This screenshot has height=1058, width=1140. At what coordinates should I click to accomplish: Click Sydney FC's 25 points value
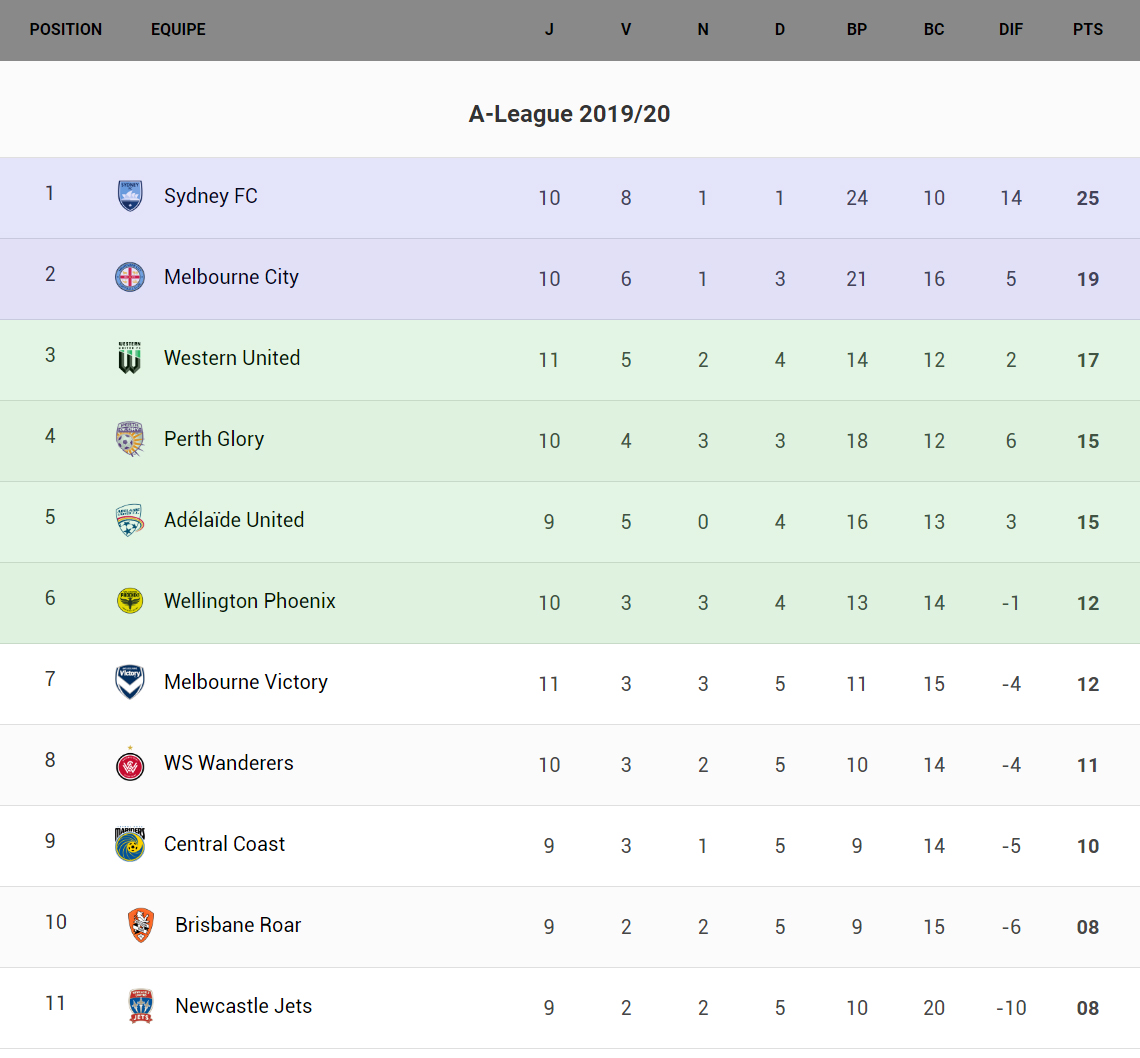pyautogui.click(x=1088, y=198)
